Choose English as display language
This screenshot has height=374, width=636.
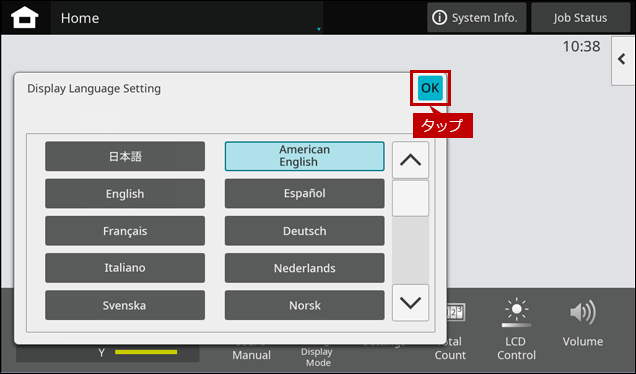point(125,193)
